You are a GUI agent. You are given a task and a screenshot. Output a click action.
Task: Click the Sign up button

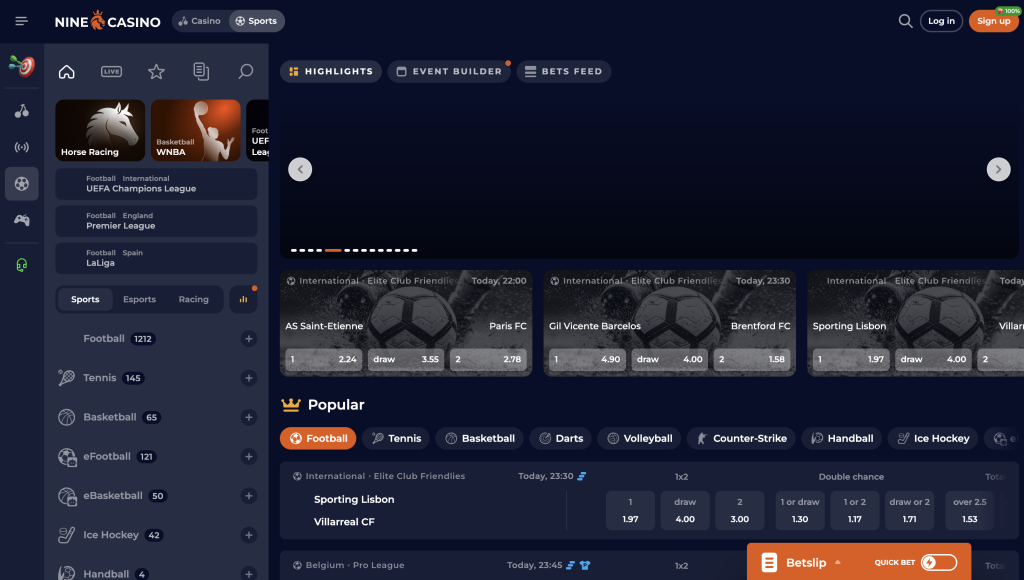pyautogui.click(x=993, y=21)
